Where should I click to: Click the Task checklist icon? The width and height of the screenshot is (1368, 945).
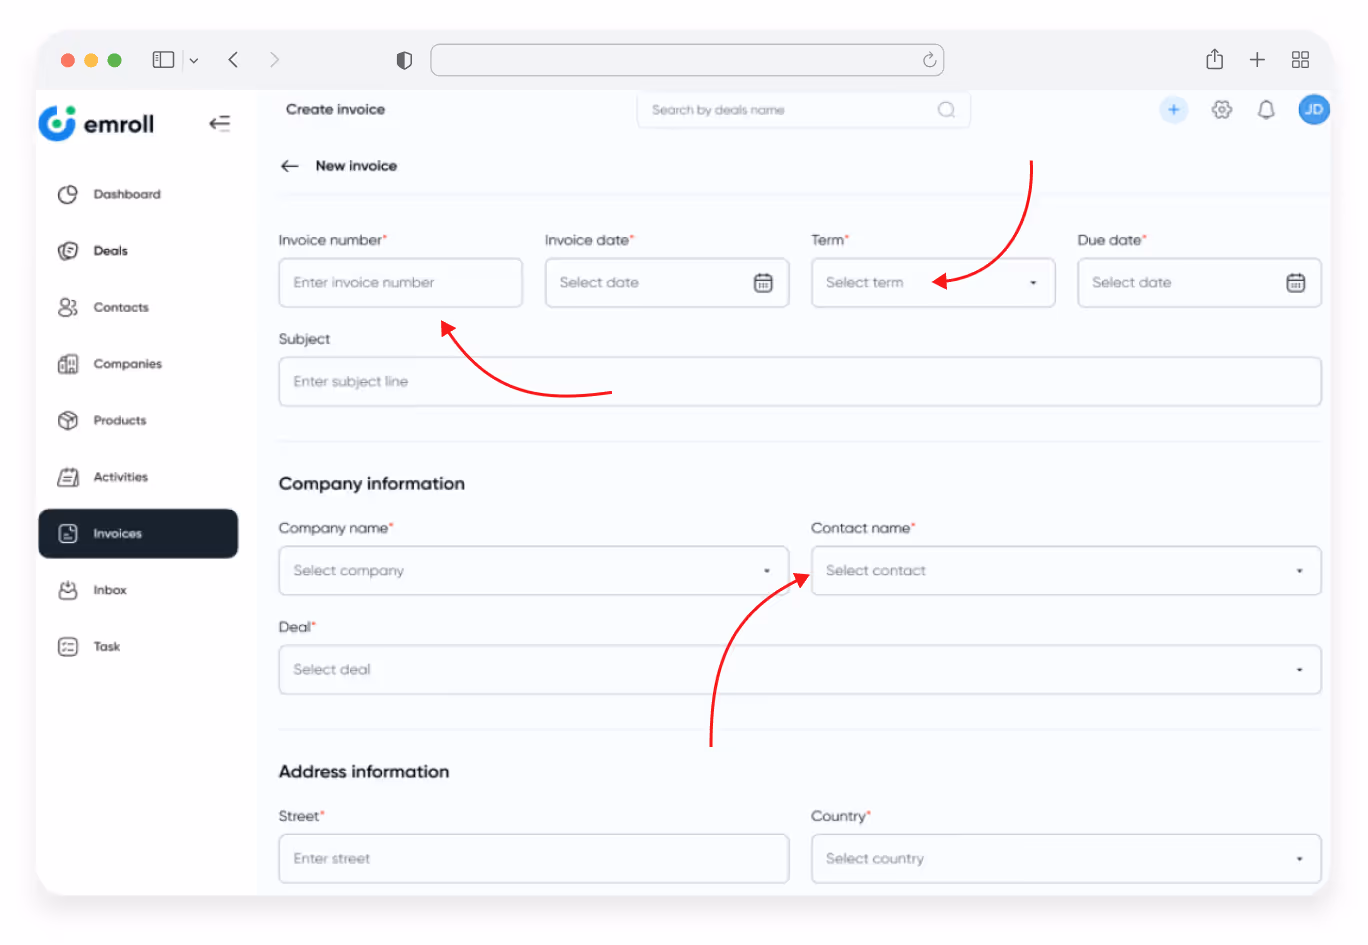tap(68, 647)
